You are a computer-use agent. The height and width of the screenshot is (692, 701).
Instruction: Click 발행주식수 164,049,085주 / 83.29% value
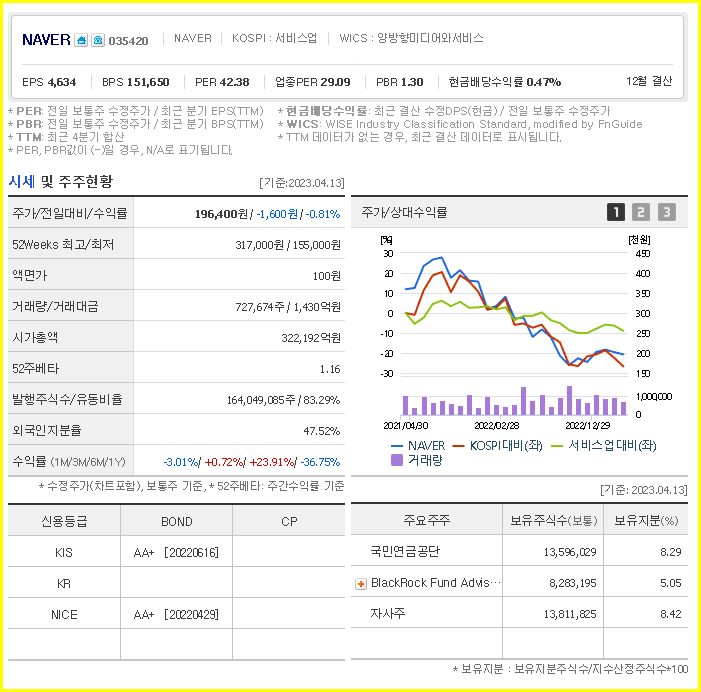coord(283,400)
